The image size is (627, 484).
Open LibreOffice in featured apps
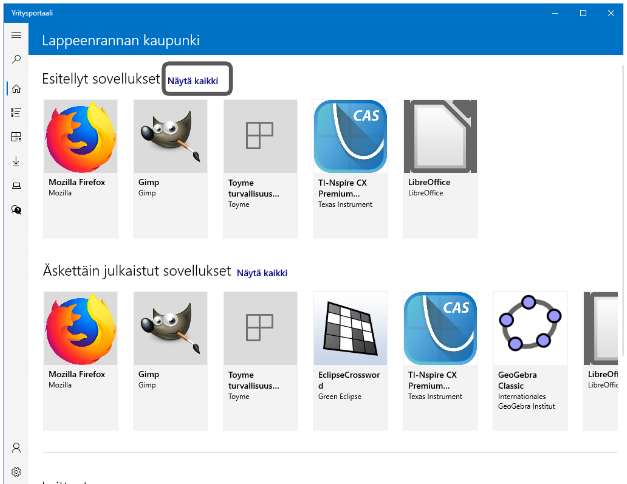pyautogui.click(x=440, y=169)
